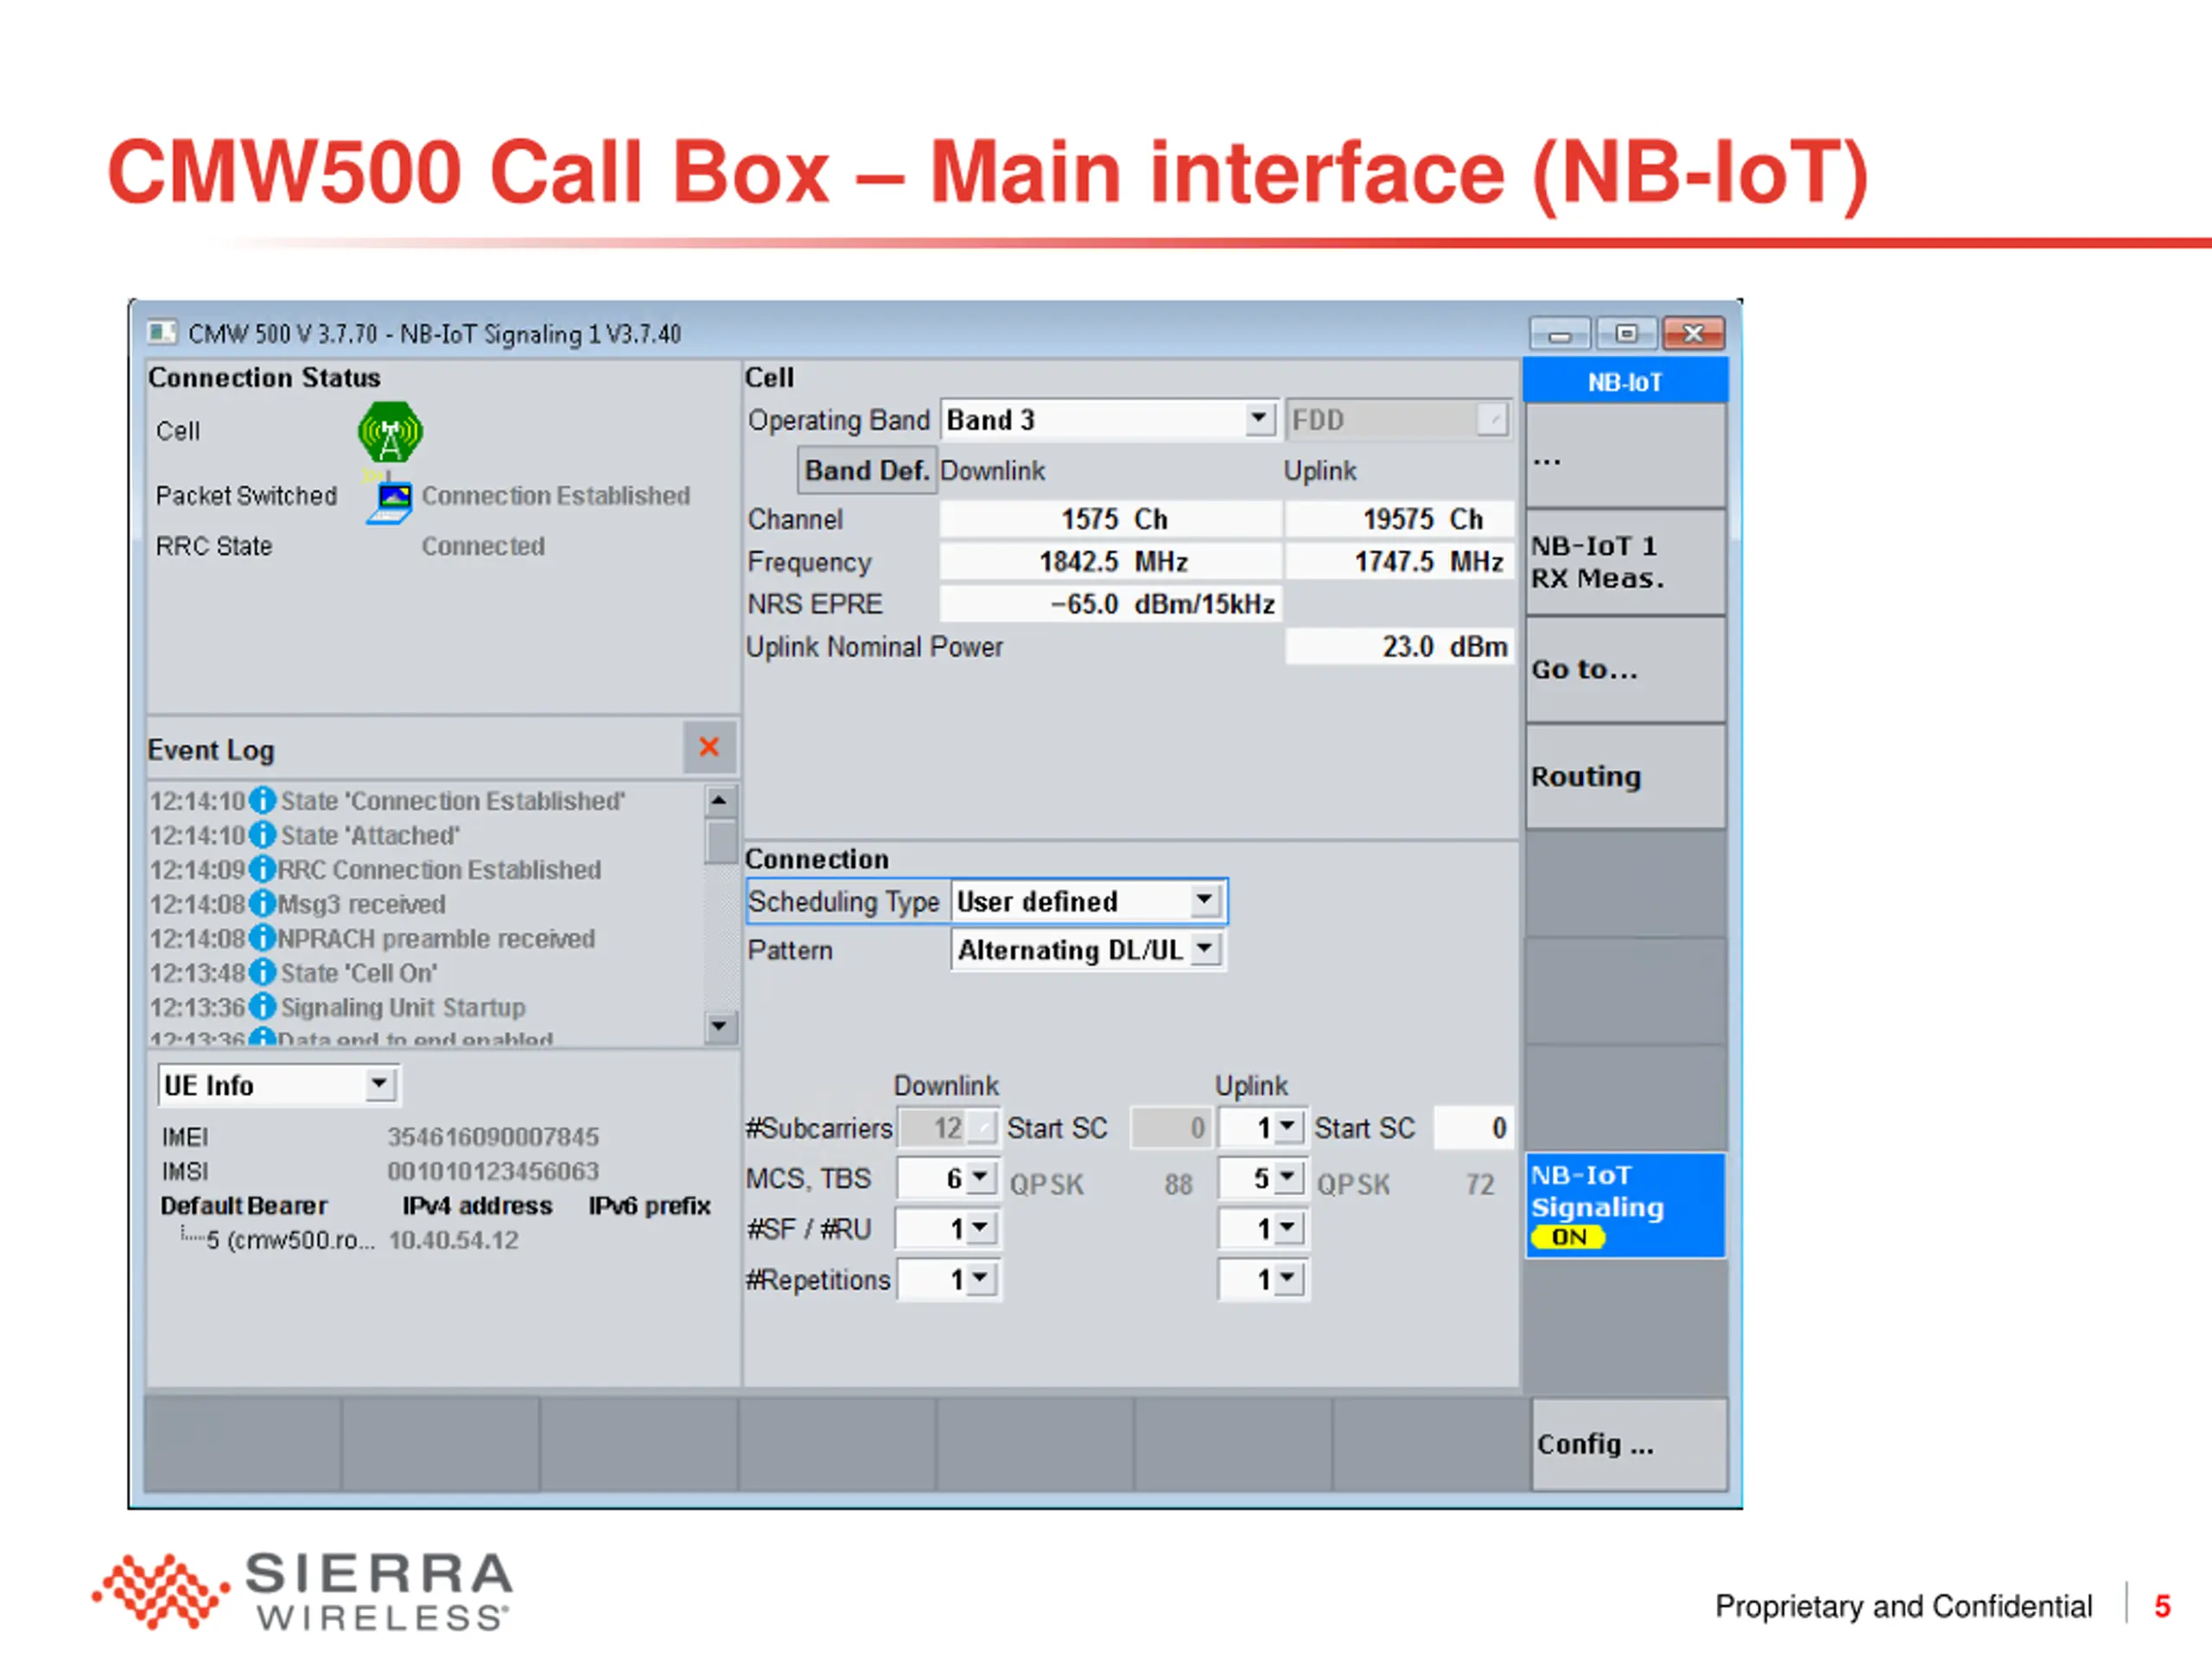This screenshot has width=2212, height=1659.
Task: Open the Routing softkey
Action: click(1625, 776)
